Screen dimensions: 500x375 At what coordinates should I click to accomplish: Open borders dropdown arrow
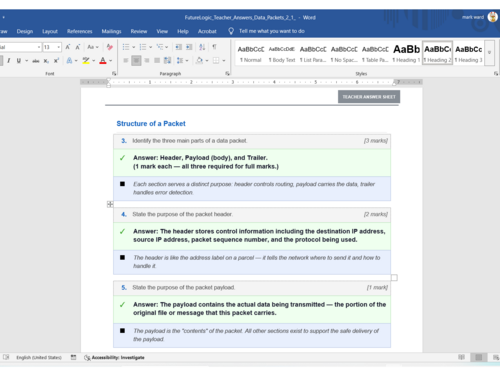click(x=224, y=61)
